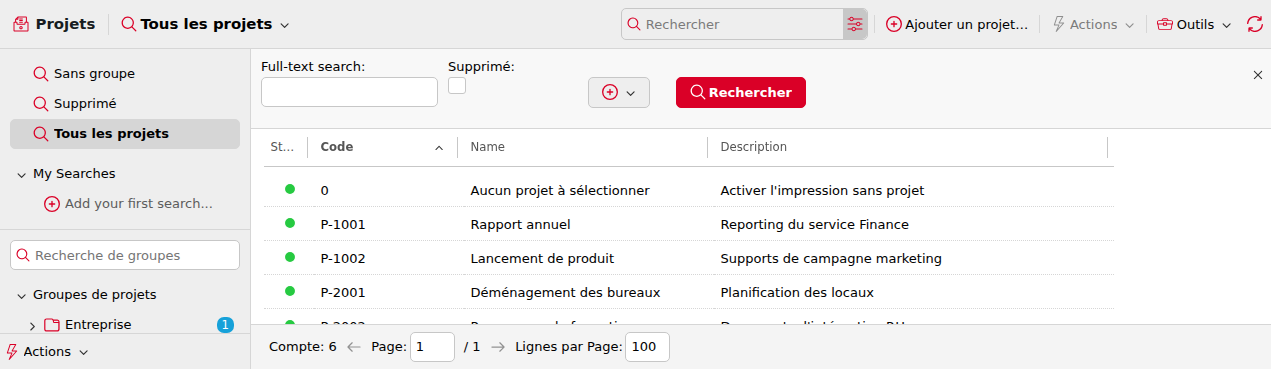Tick the Supprimé checkbox
This screenshot has height=369, width=1271.
(457, 86)
